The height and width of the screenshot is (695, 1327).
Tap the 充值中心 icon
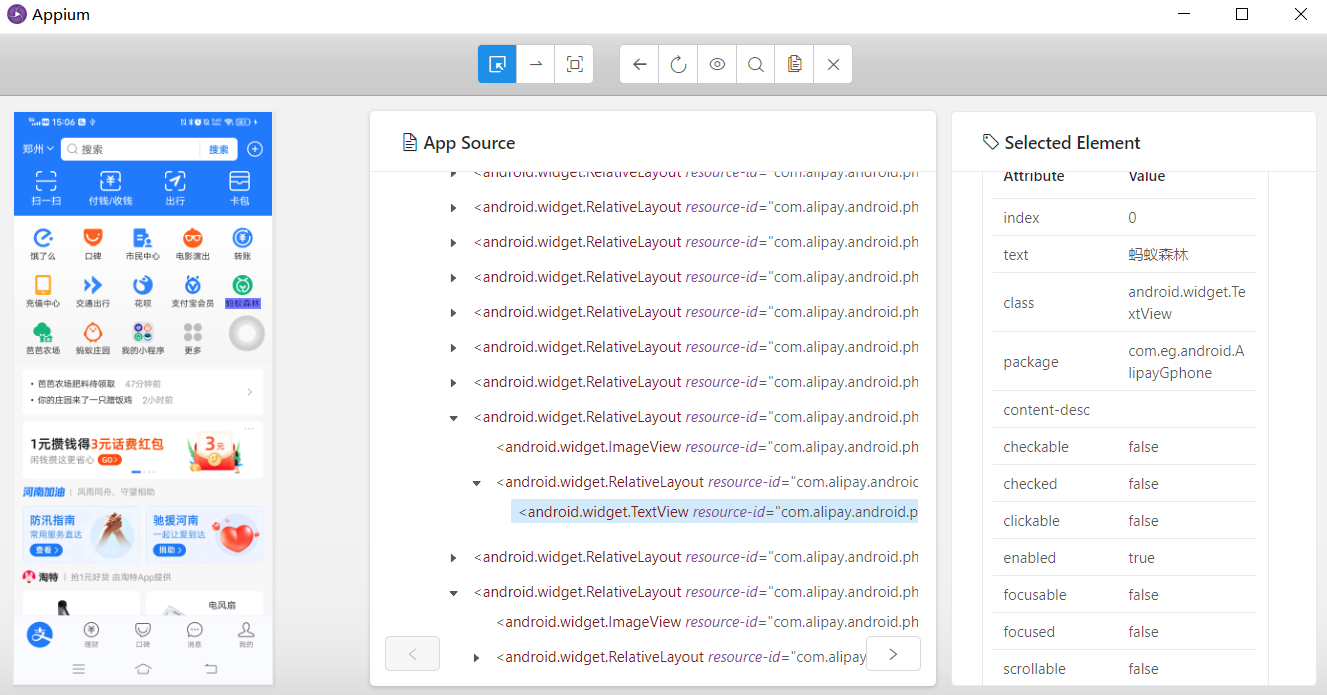(43, 285)
